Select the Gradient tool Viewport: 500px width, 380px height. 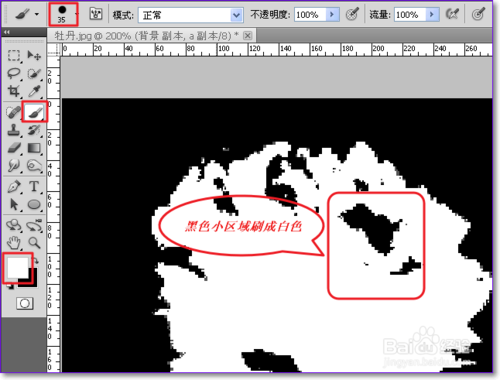click(34, 148)
